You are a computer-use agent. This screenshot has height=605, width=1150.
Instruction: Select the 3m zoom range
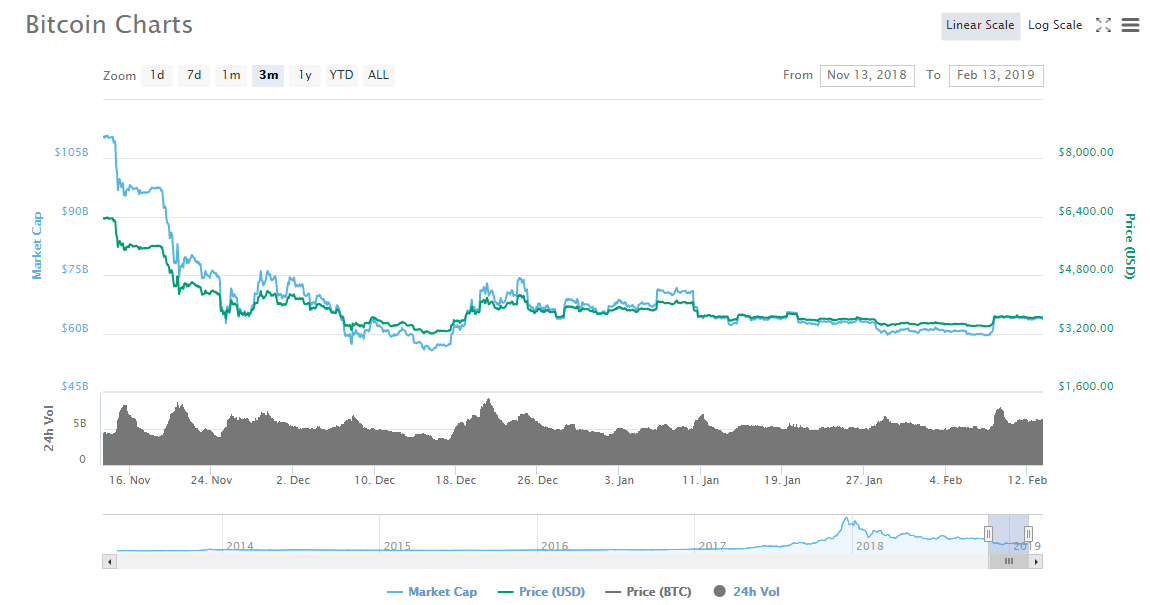tap(268, 75)
